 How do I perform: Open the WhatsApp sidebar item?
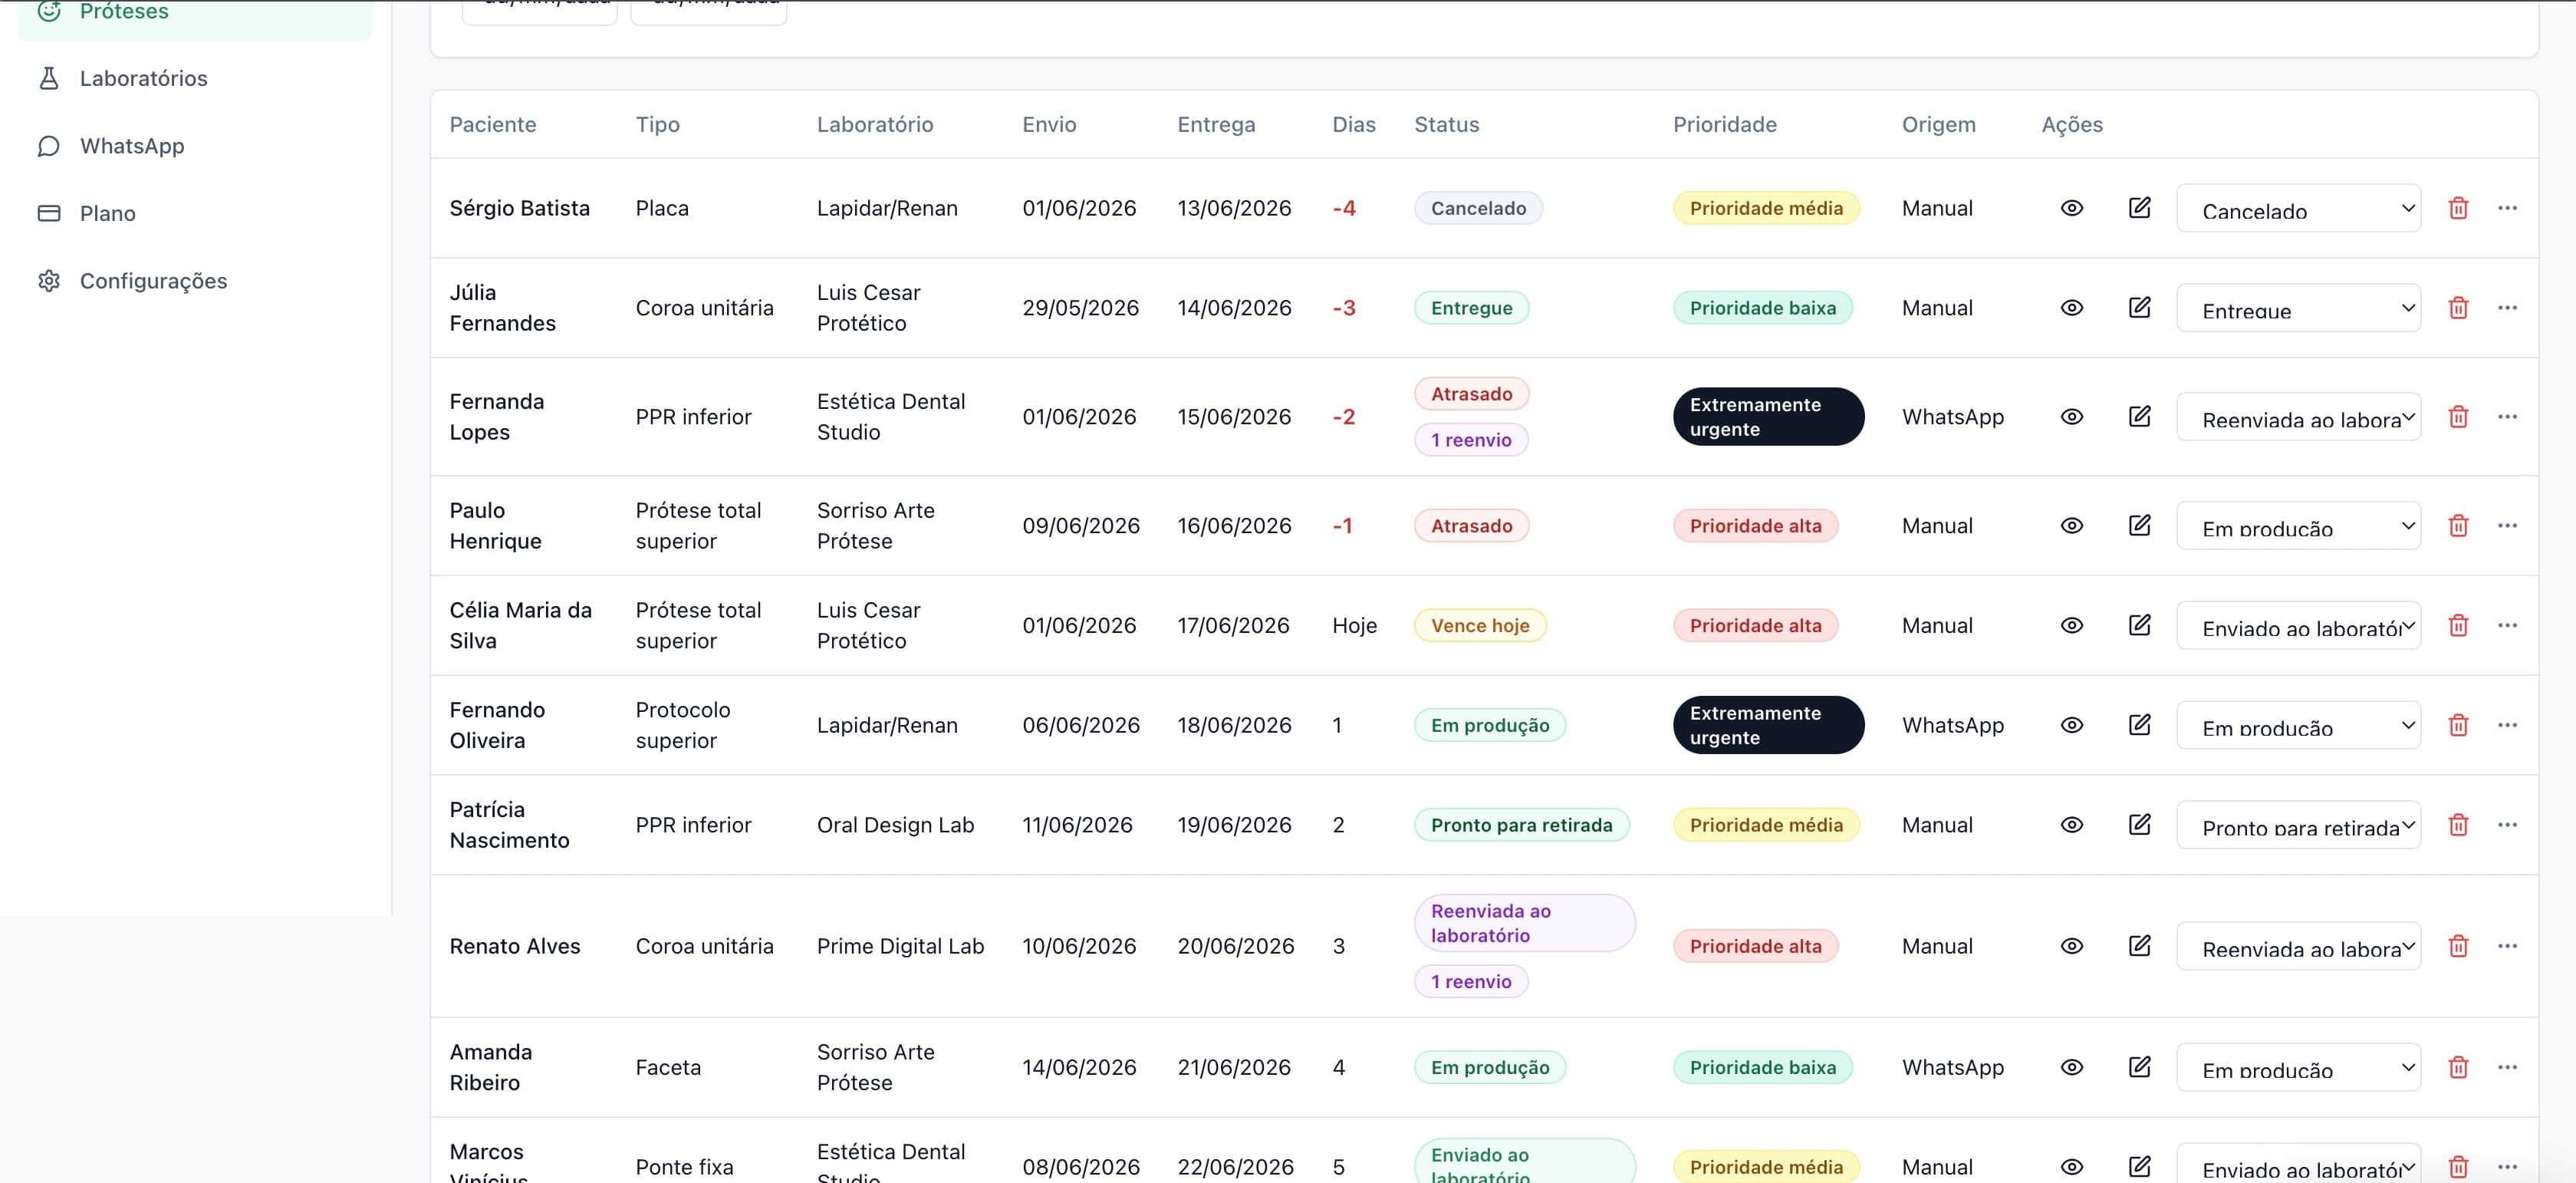click(x=195, y=146)
